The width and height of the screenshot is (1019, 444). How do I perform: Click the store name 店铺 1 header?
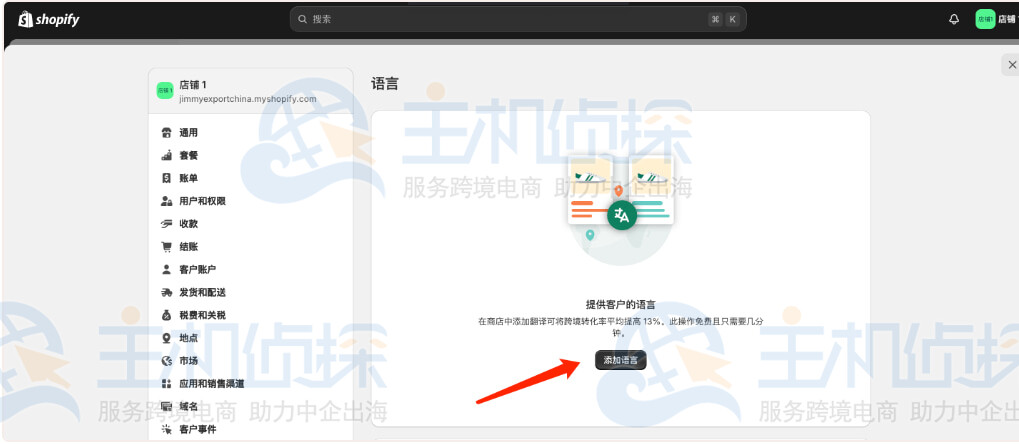(193, 85)
